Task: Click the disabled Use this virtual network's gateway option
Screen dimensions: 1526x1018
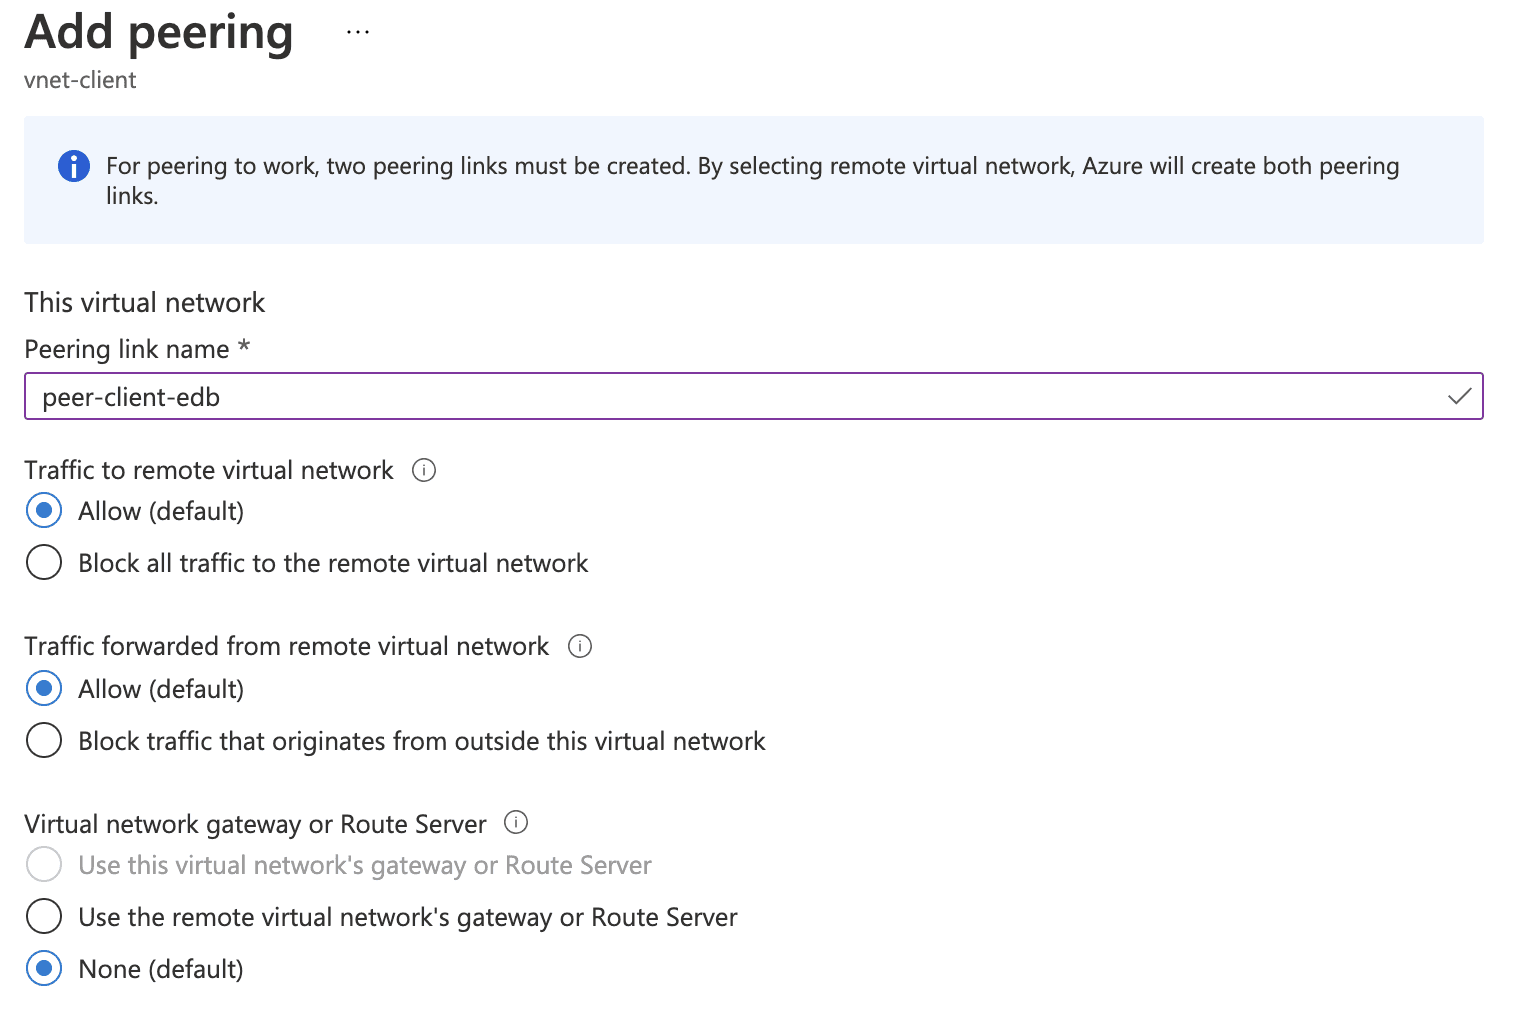Action: tap(44, 864)
